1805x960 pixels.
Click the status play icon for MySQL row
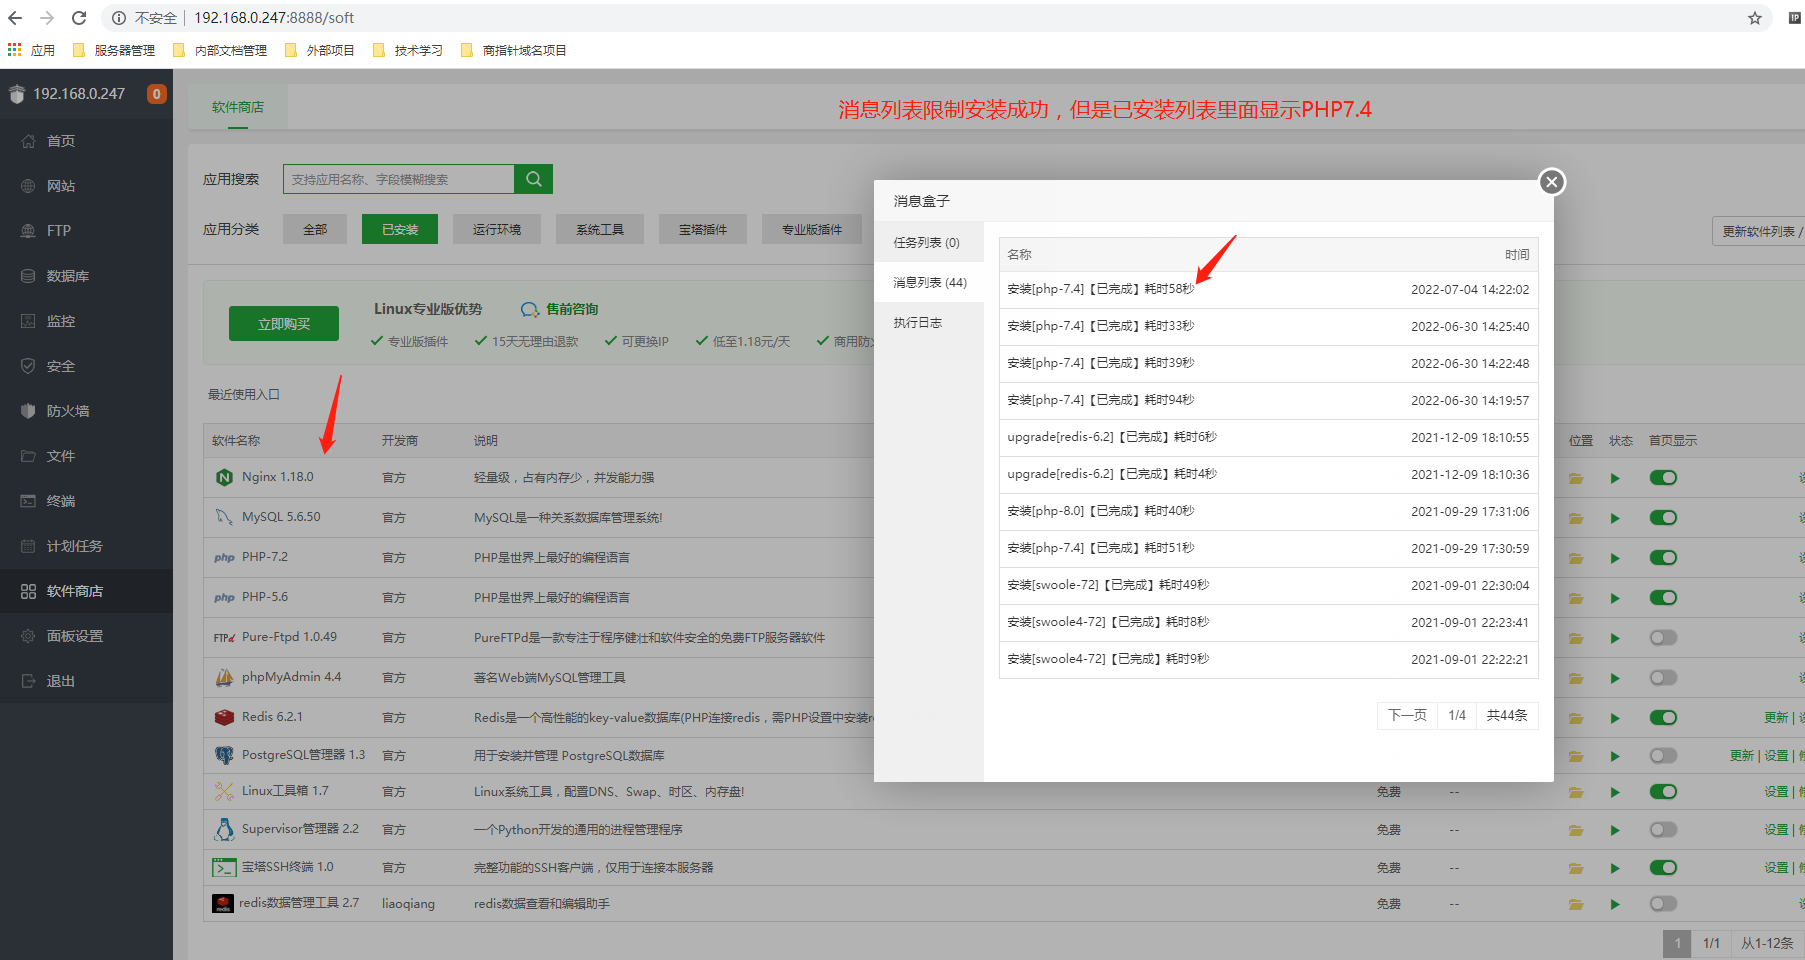(1615, 518)
